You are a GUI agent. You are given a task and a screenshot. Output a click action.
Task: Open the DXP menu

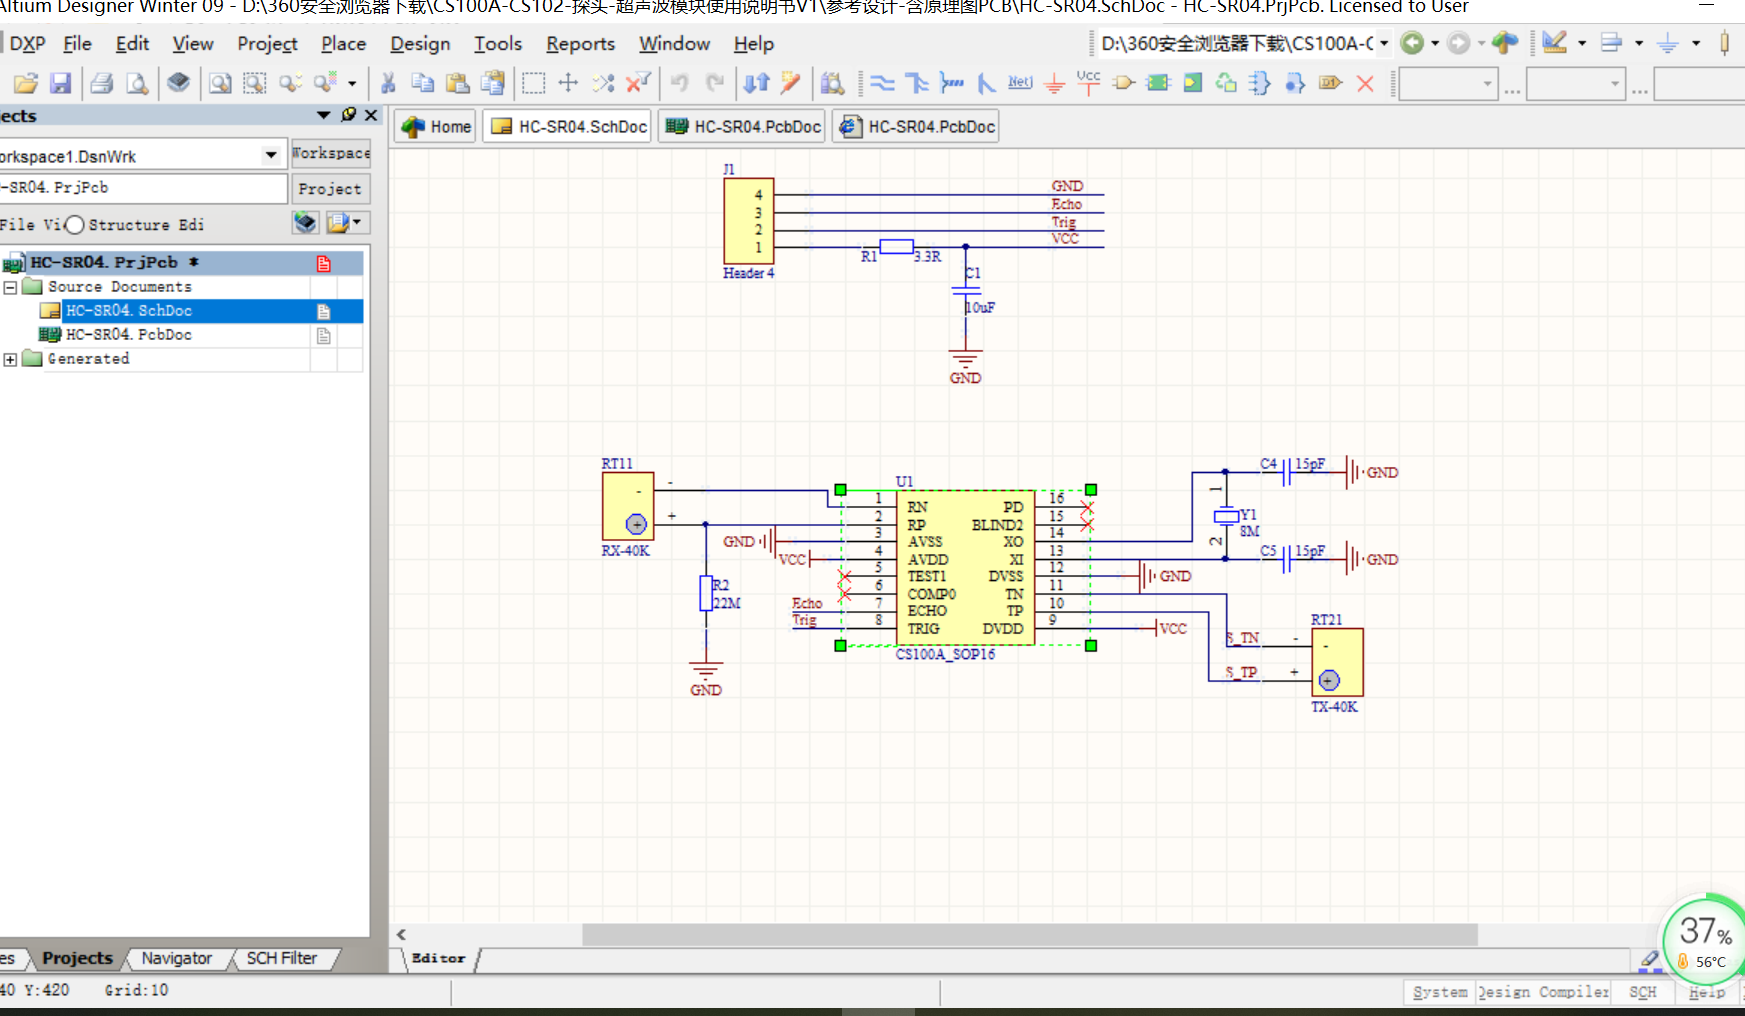point(27,44)
